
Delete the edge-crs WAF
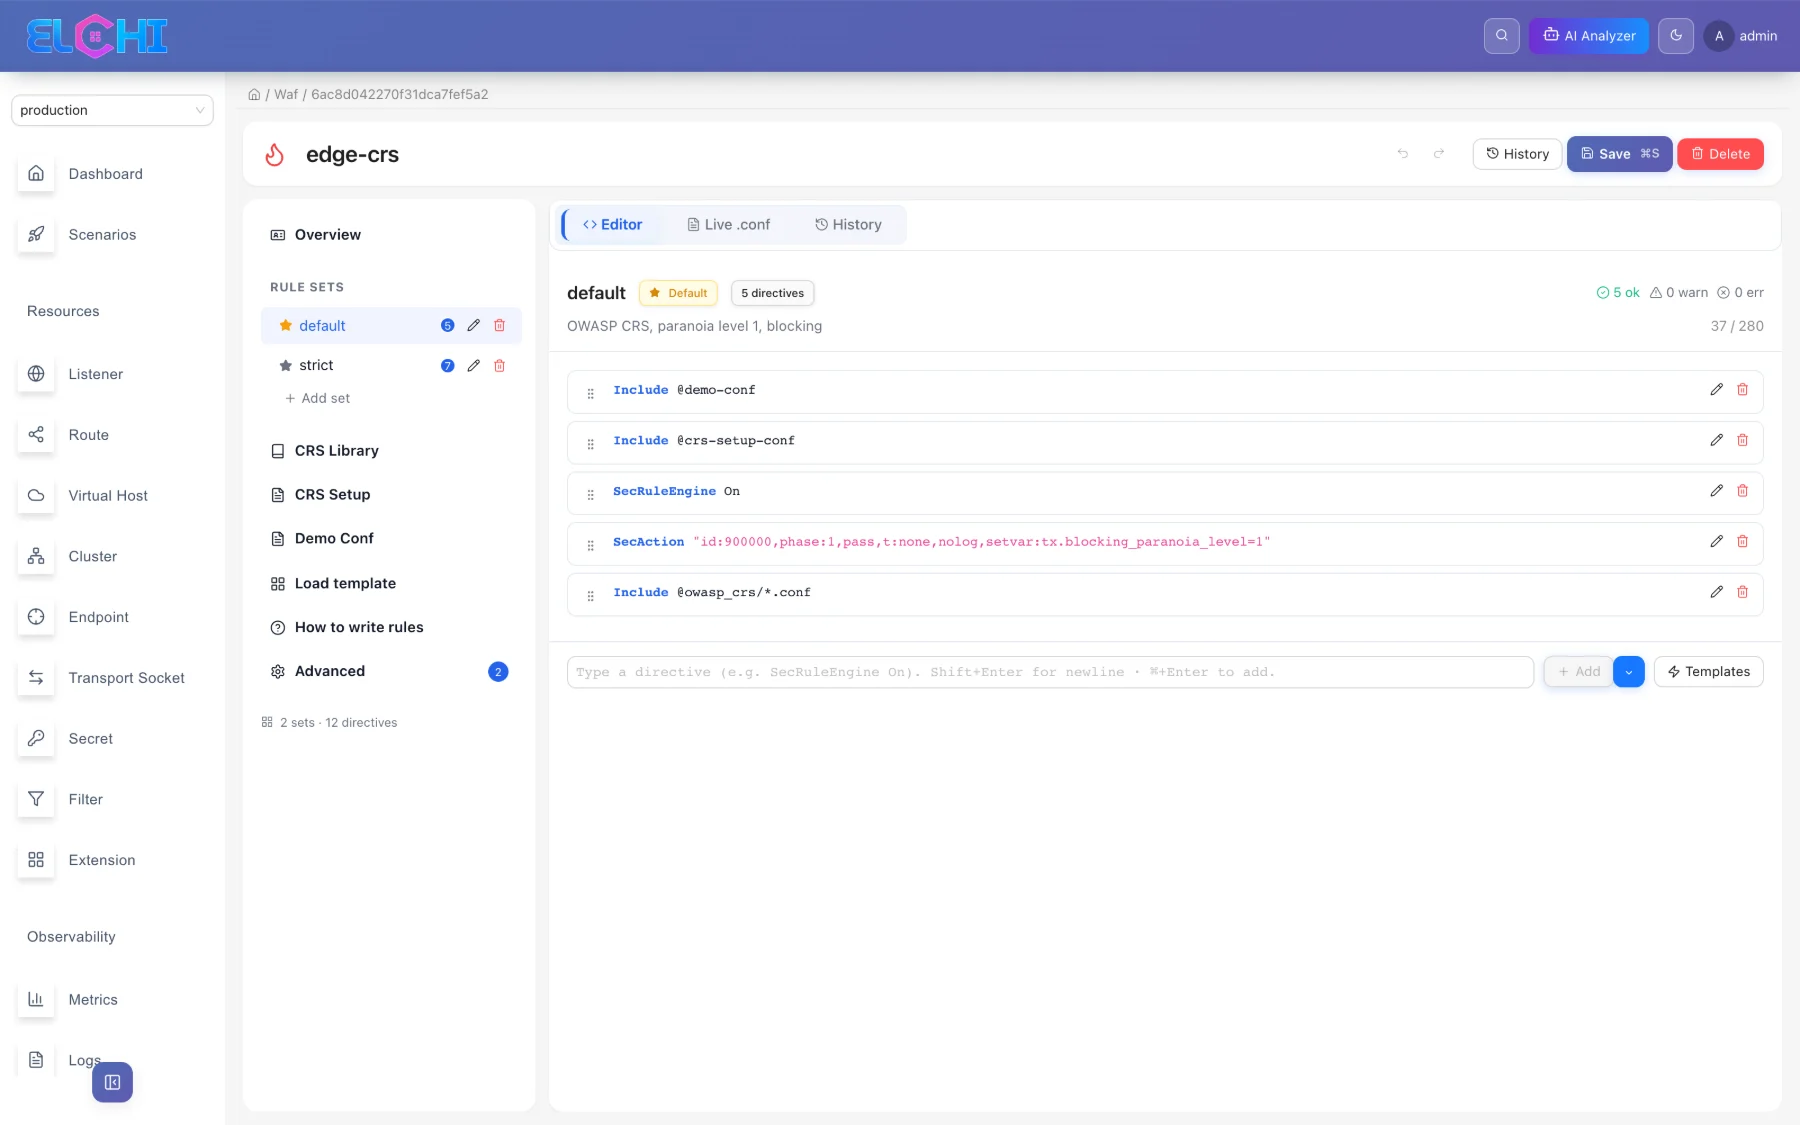pos(1720,154)
